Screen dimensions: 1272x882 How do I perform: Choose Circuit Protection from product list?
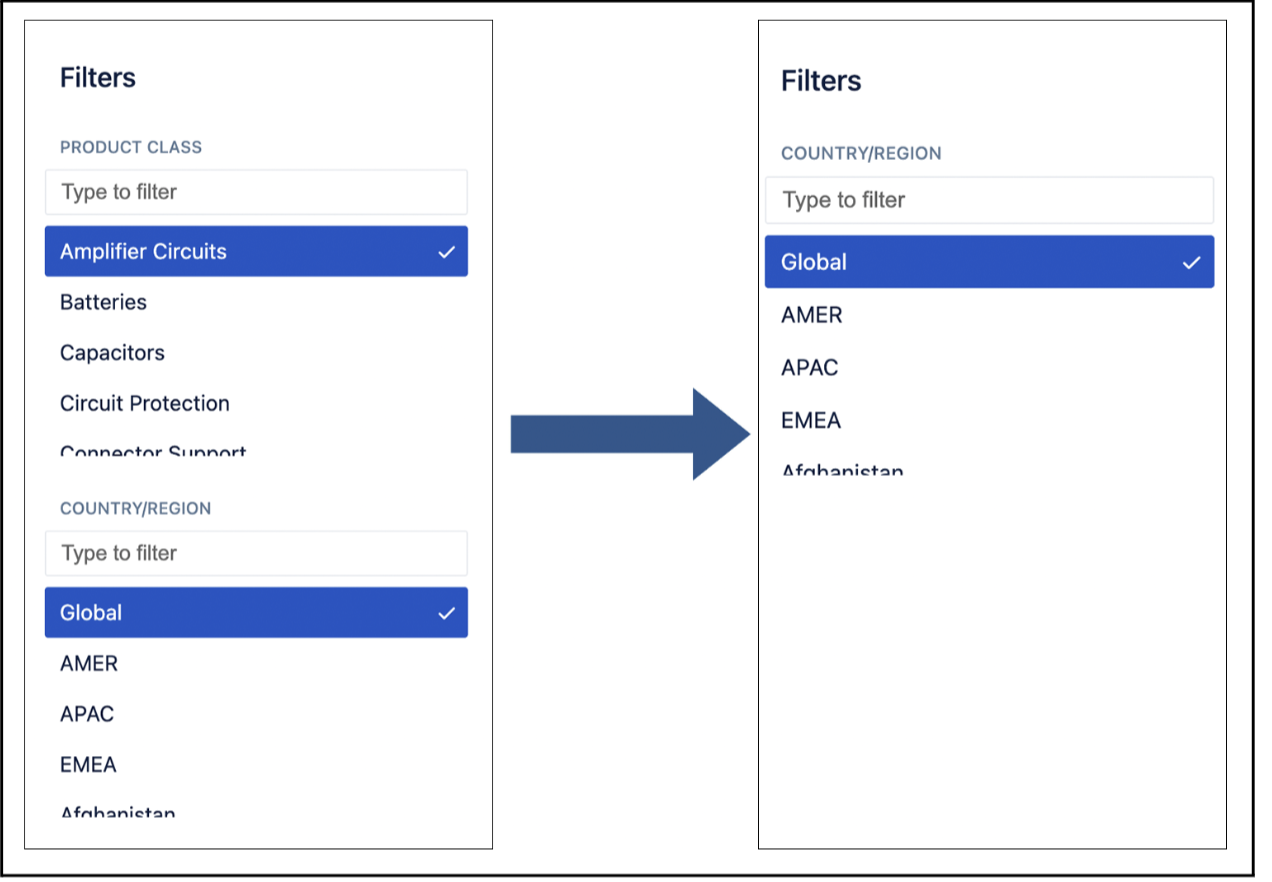pyautogui.click(x=145, y=404)
